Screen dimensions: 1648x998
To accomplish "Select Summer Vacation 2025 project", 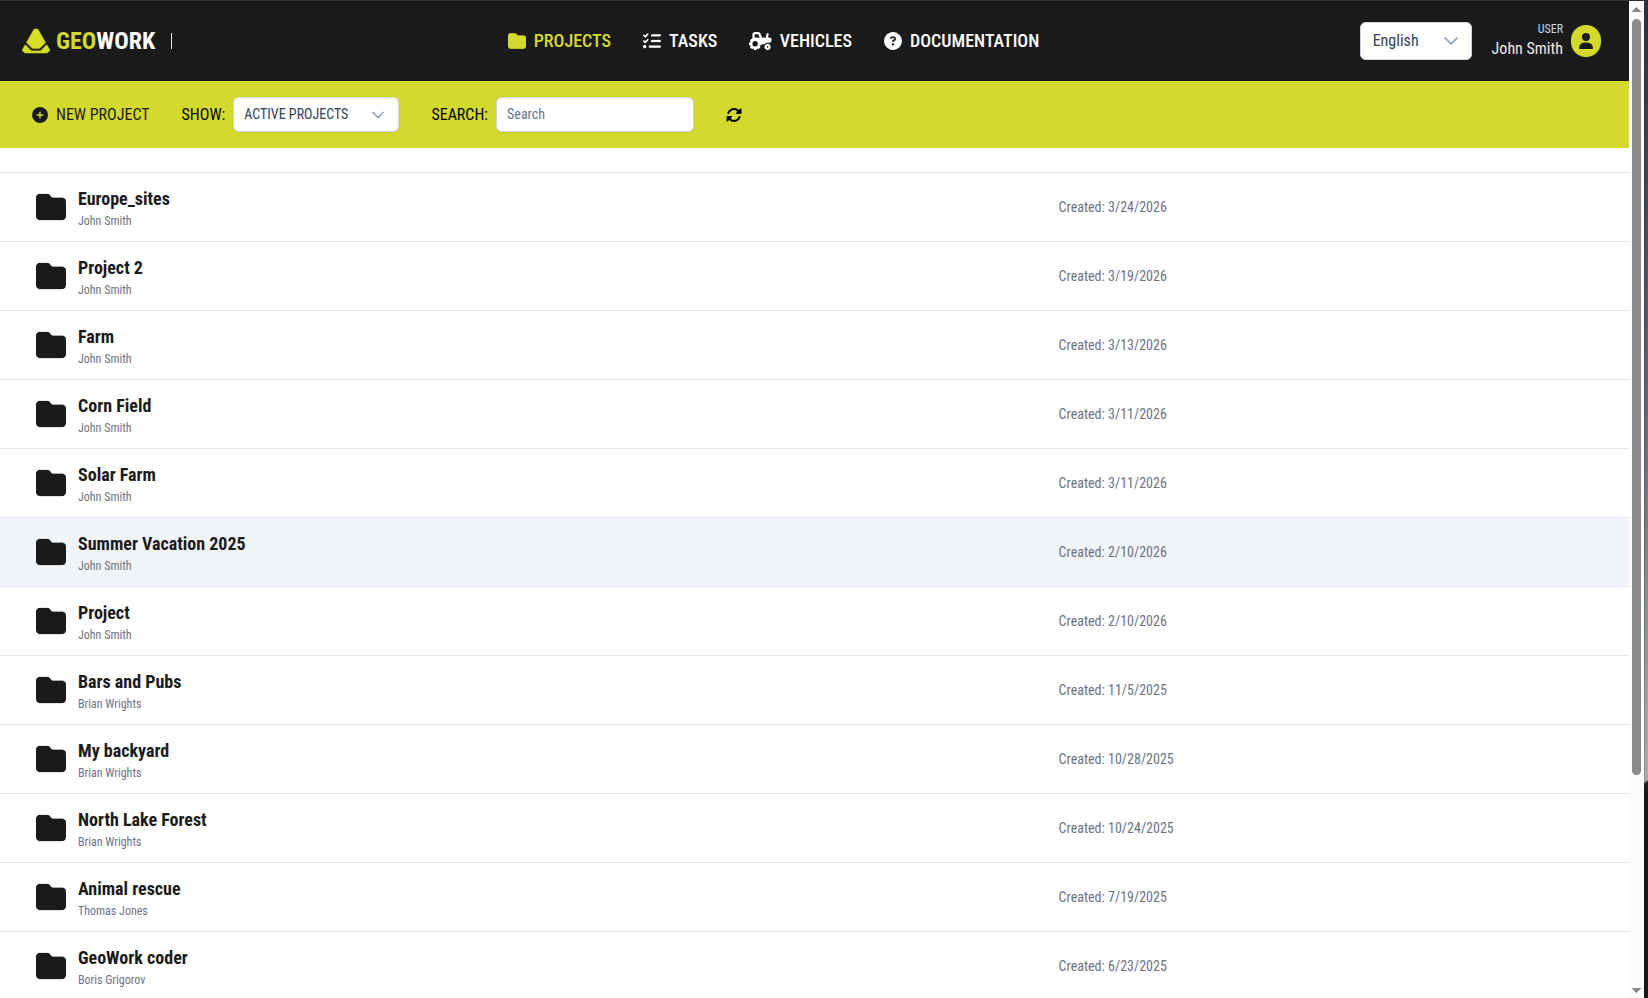I will click(814, 552).
